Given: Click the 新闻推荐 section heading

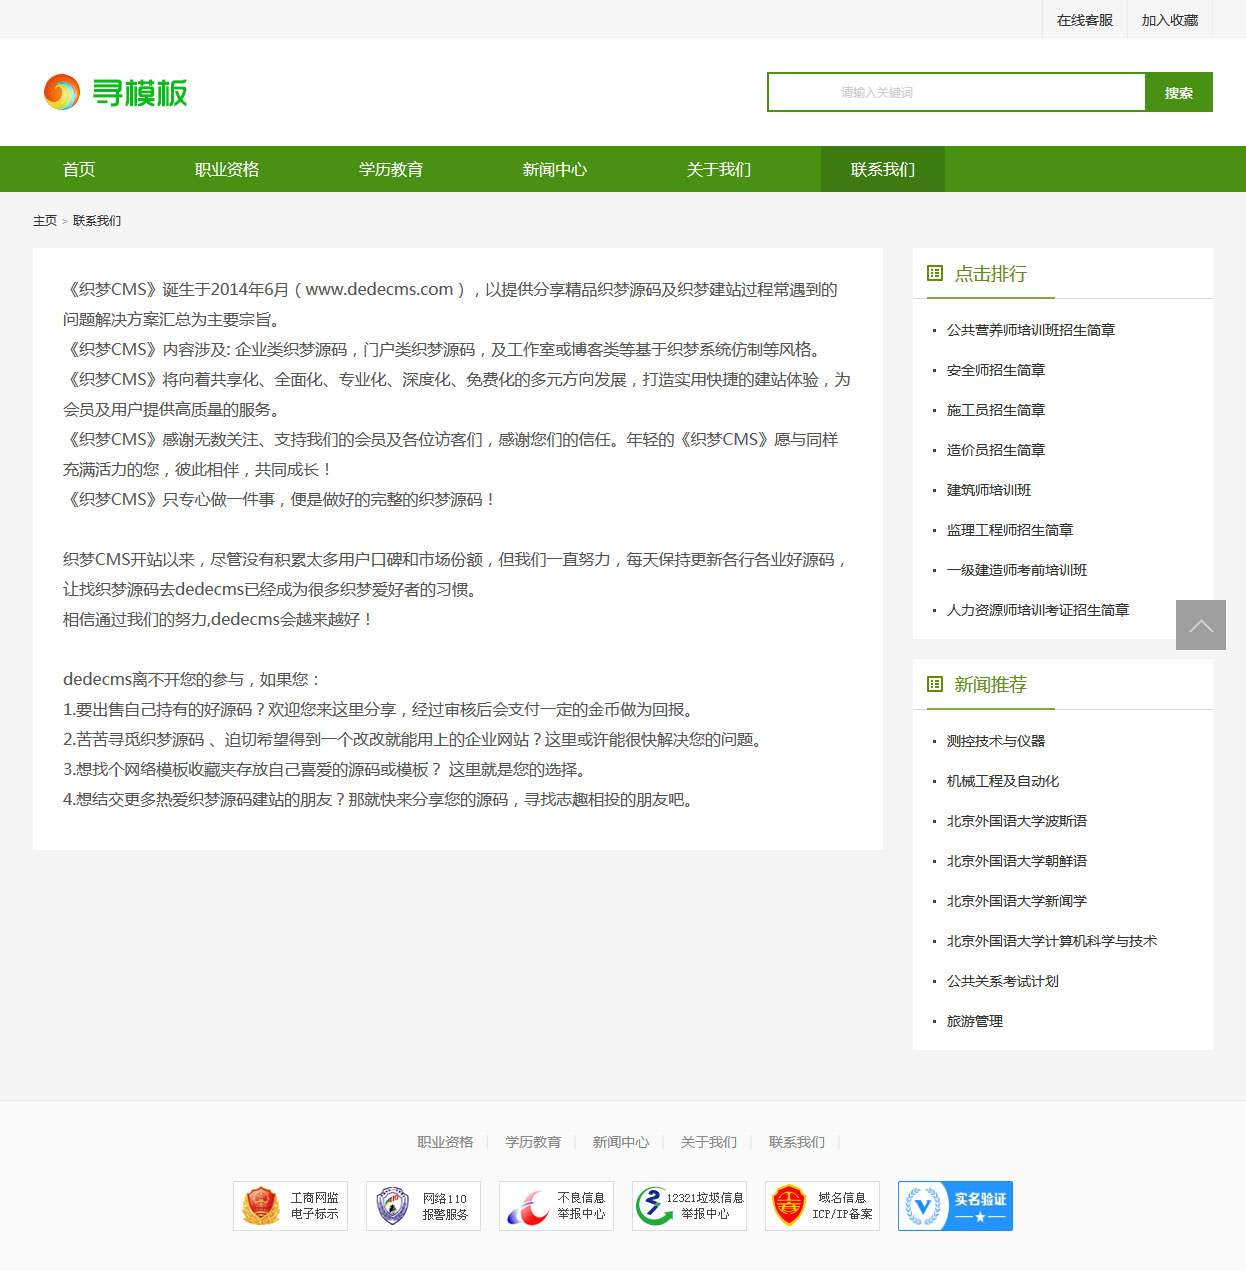Looking at the screenshot, I should [990, 684].
